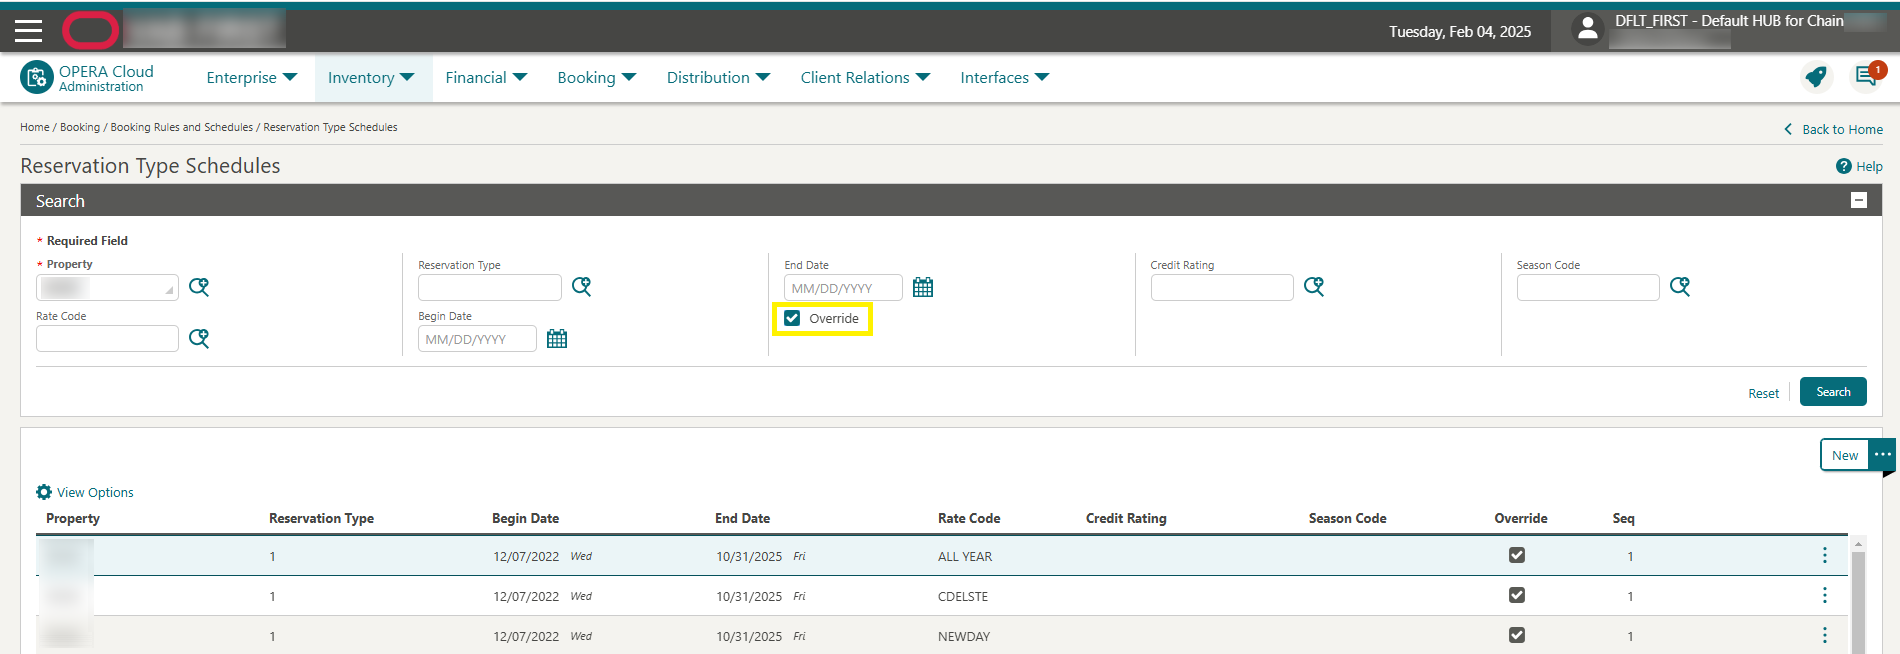
Task: Expand the Client Relations dropdown menu
Action: coord(865,77)
